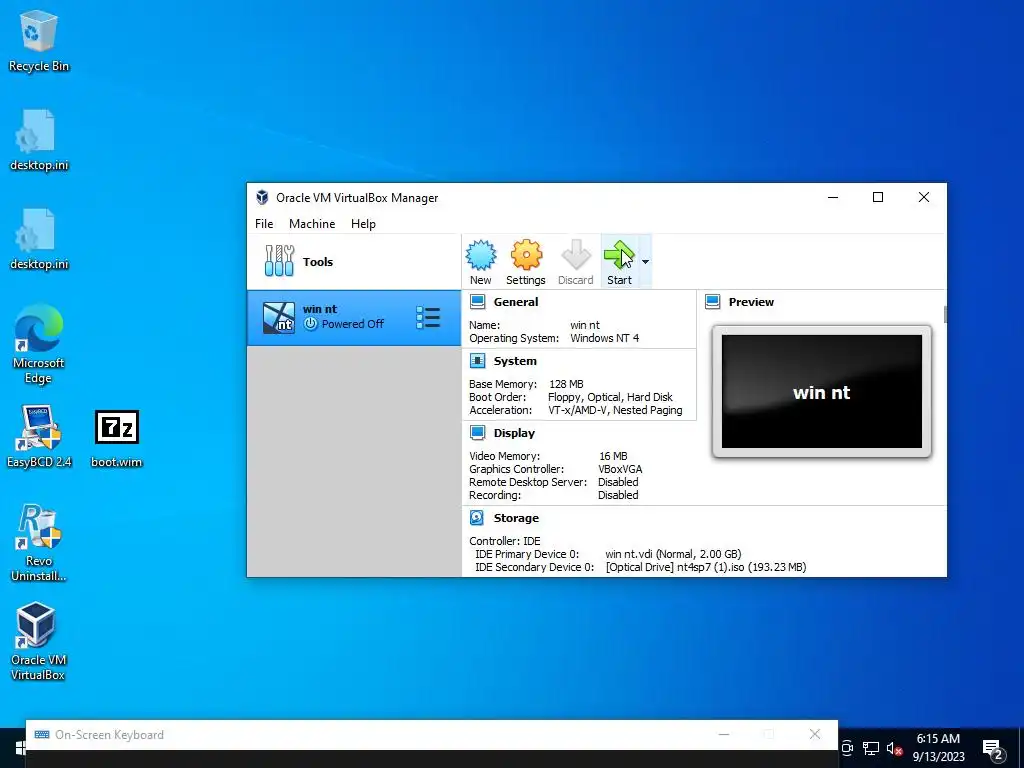Click the System section chip icon

(477, 361)
